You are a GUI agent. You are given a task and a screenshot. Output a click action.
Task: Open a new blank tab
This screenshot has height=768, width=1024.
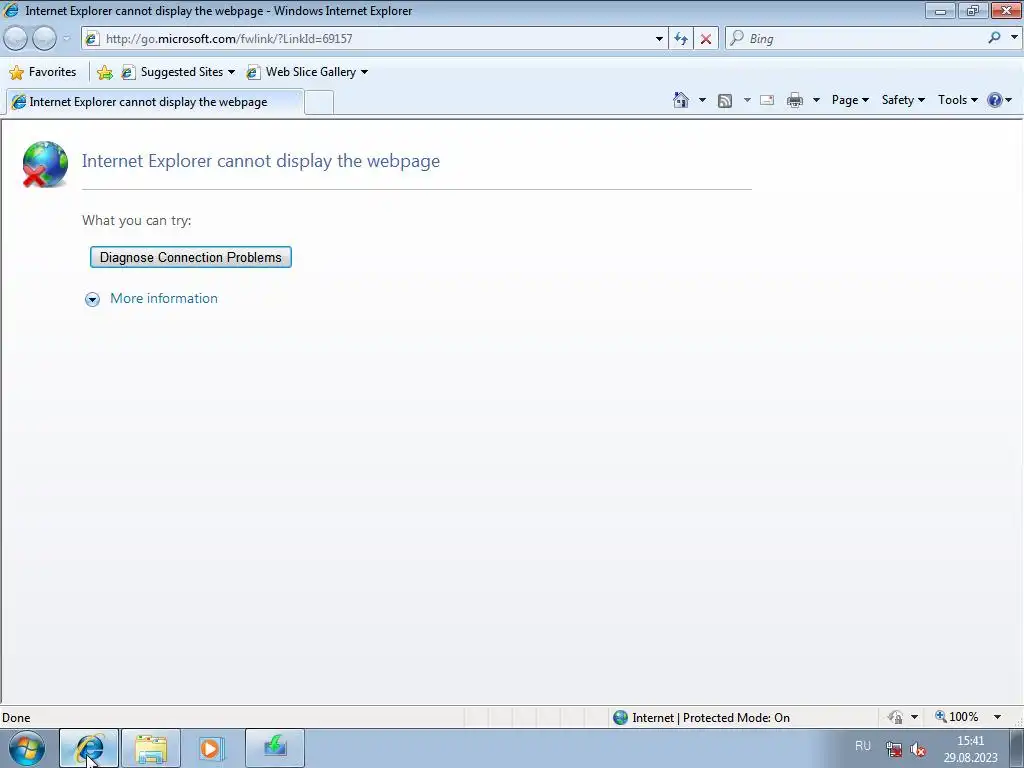319,103
